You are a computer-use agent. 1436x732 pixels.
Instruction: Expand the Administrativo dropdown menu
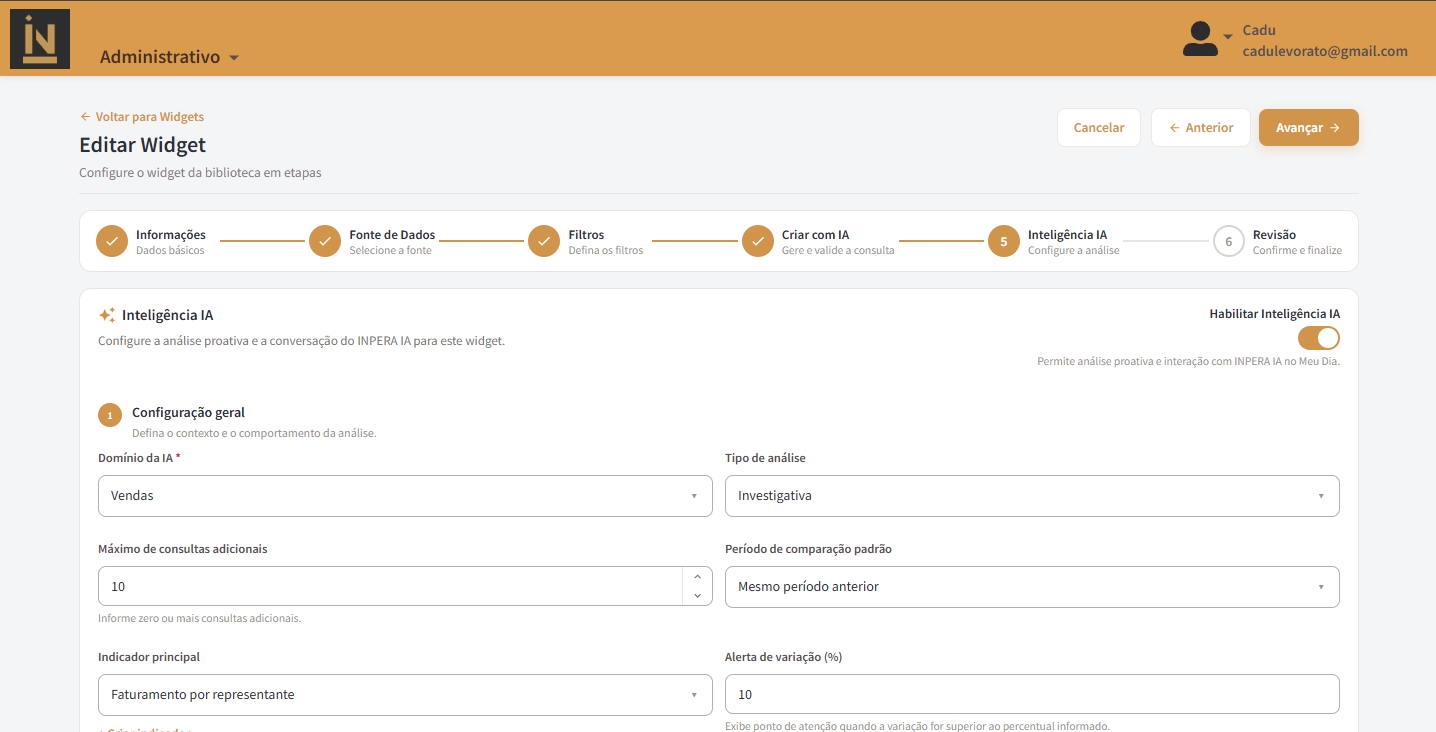[169, 57]
